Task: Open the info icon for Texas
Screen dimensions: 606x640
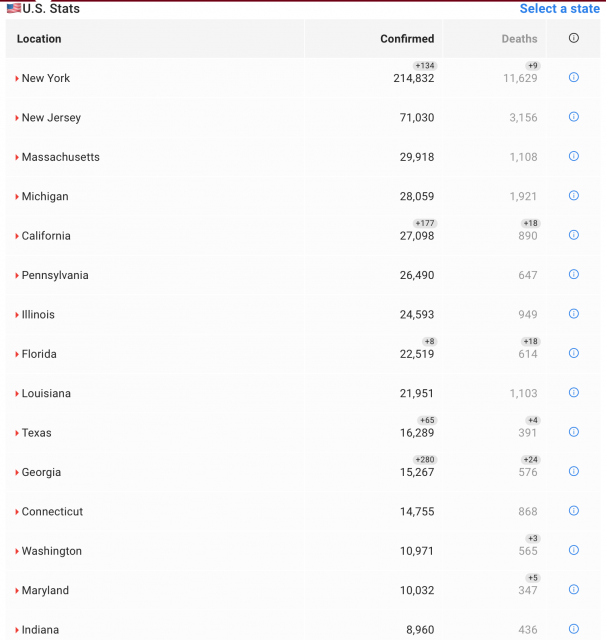Action: point(574,432)
